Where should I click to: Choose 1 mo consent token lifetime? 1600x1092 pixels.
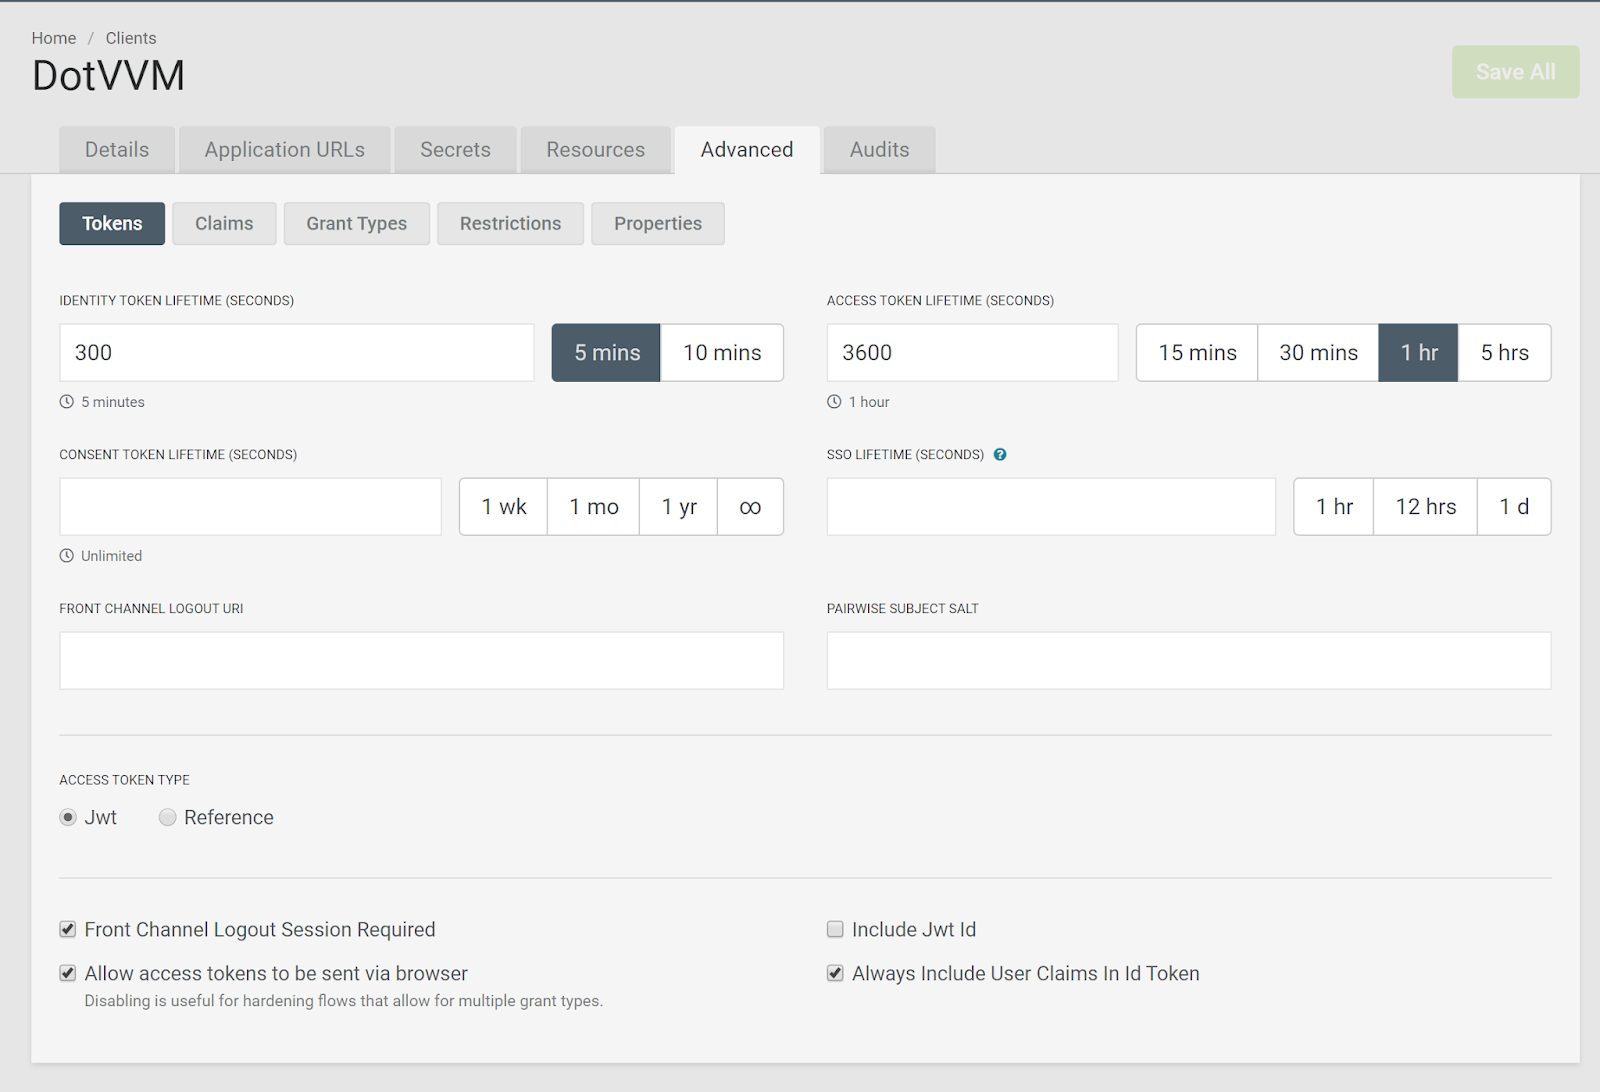point(594,507)
